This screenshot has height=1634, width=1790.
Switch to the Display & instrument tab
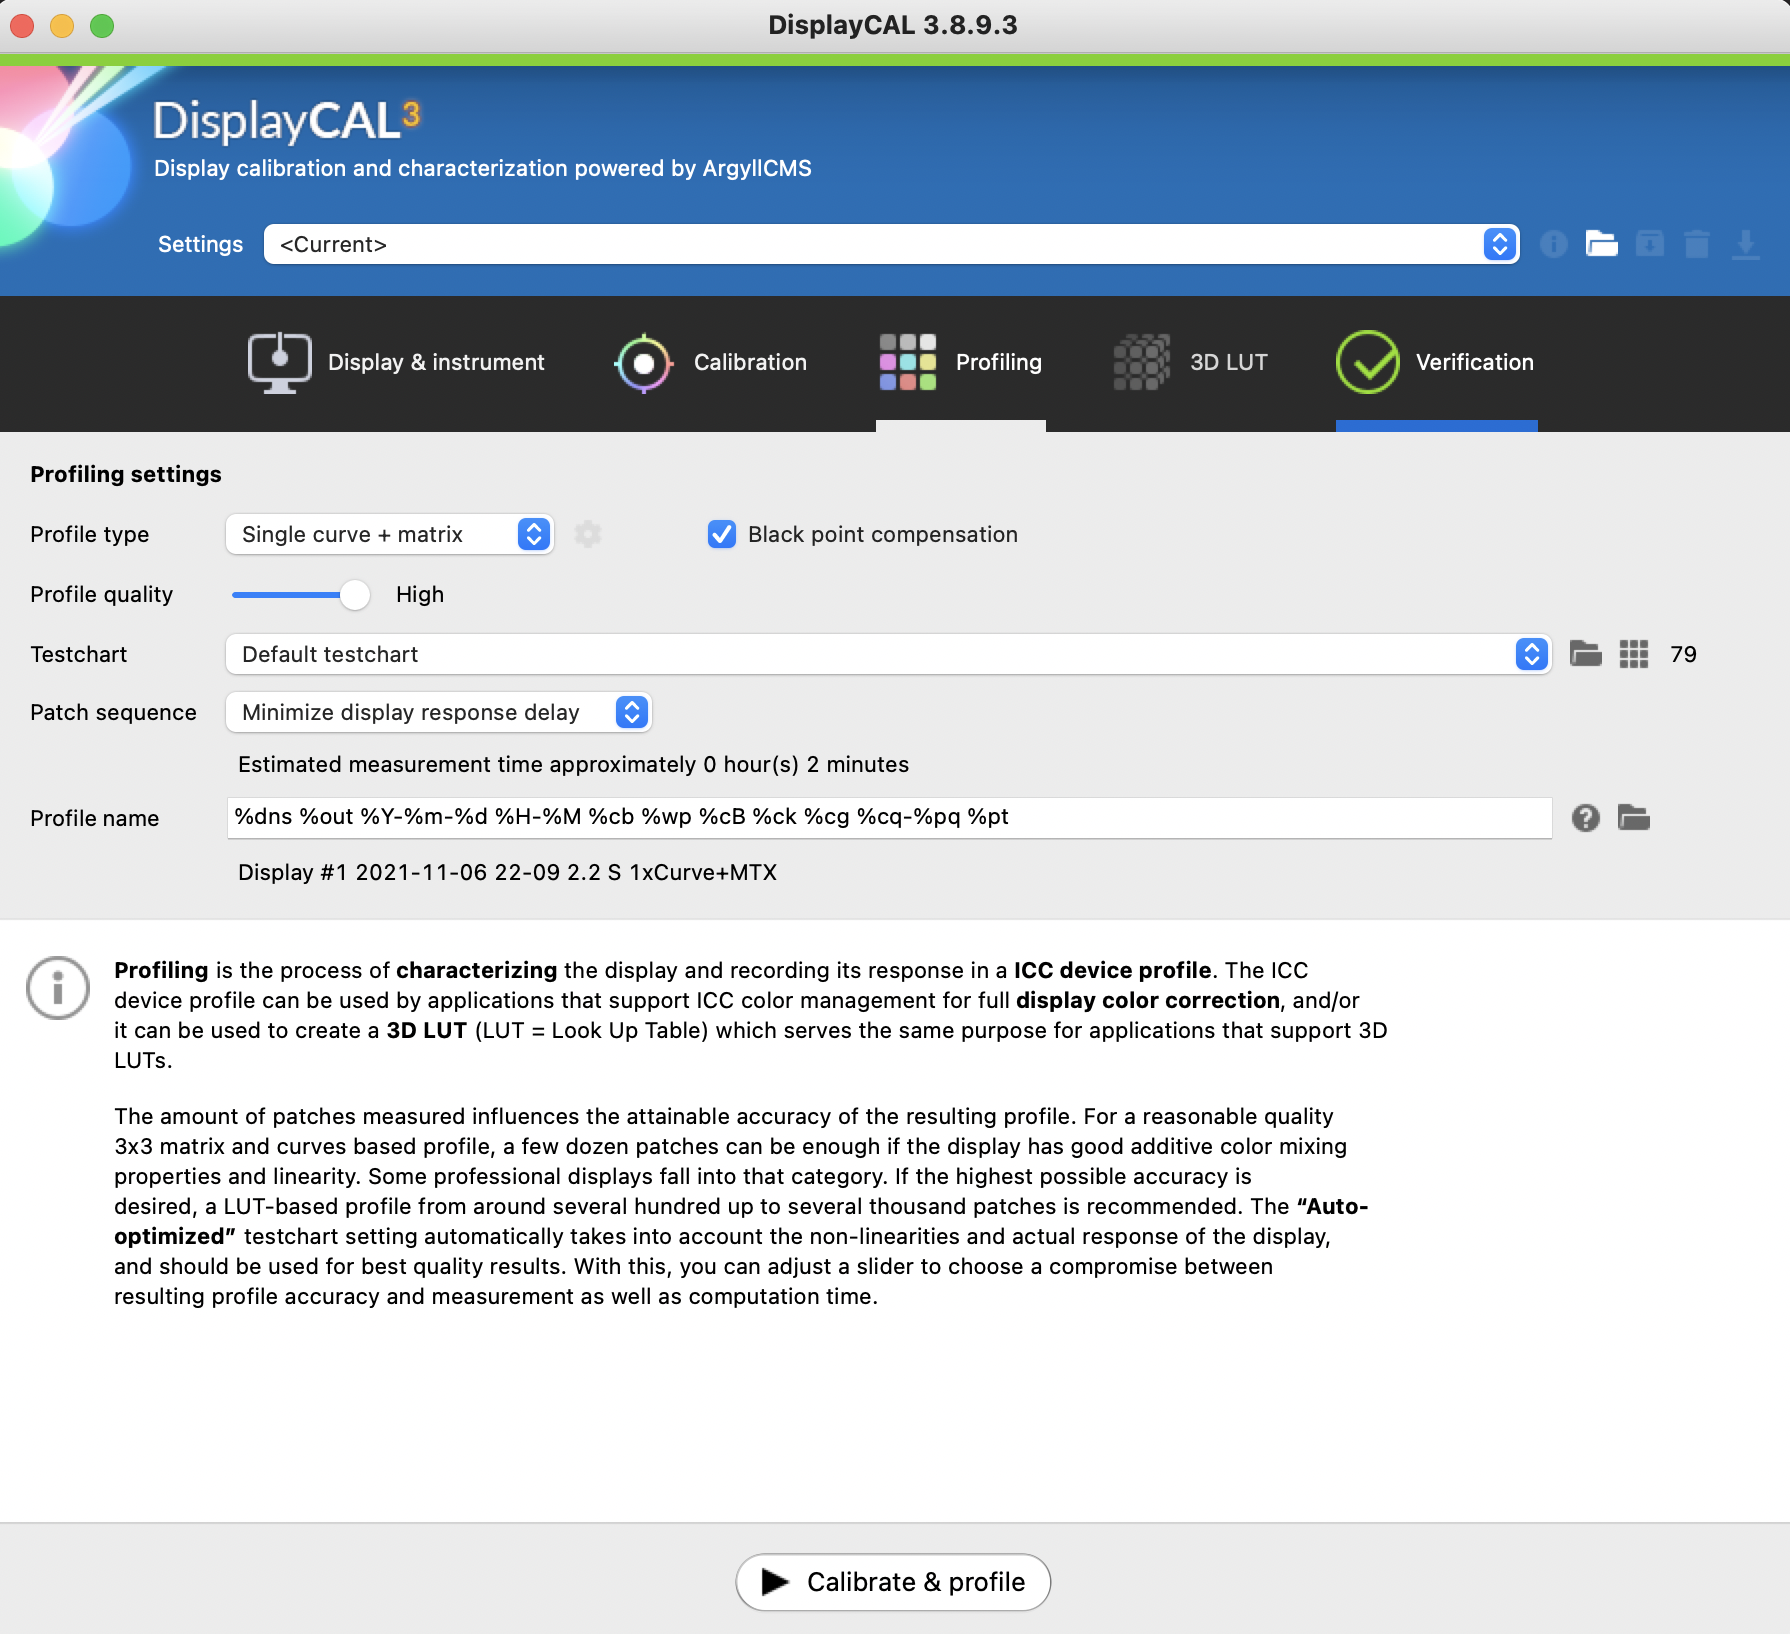(x=396, y=362)
